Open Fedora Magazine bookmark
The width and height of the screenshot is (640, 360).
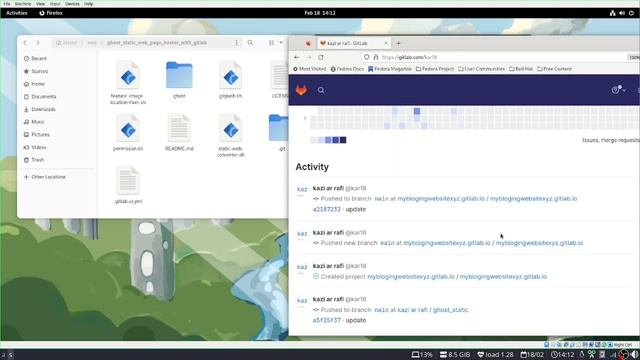click(x=390, y=69)
